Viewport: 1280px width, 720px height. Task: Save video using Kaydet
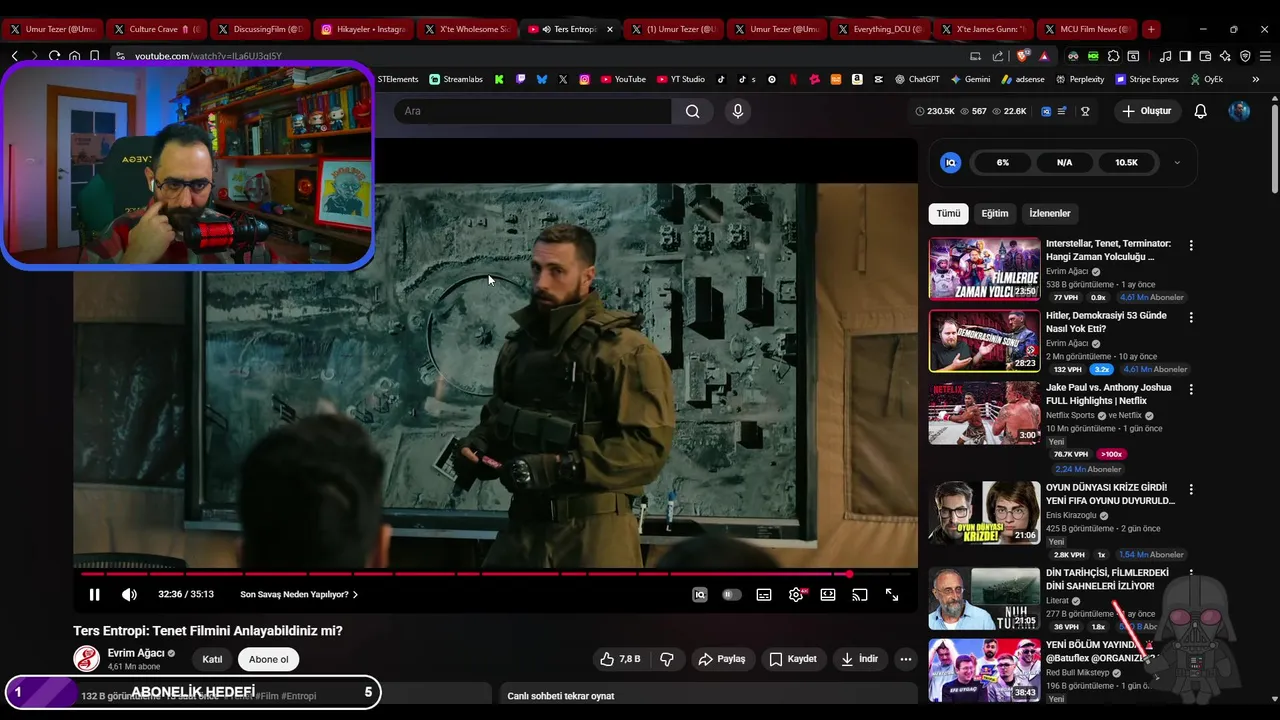pyautogui.click(x=793, y=659)
